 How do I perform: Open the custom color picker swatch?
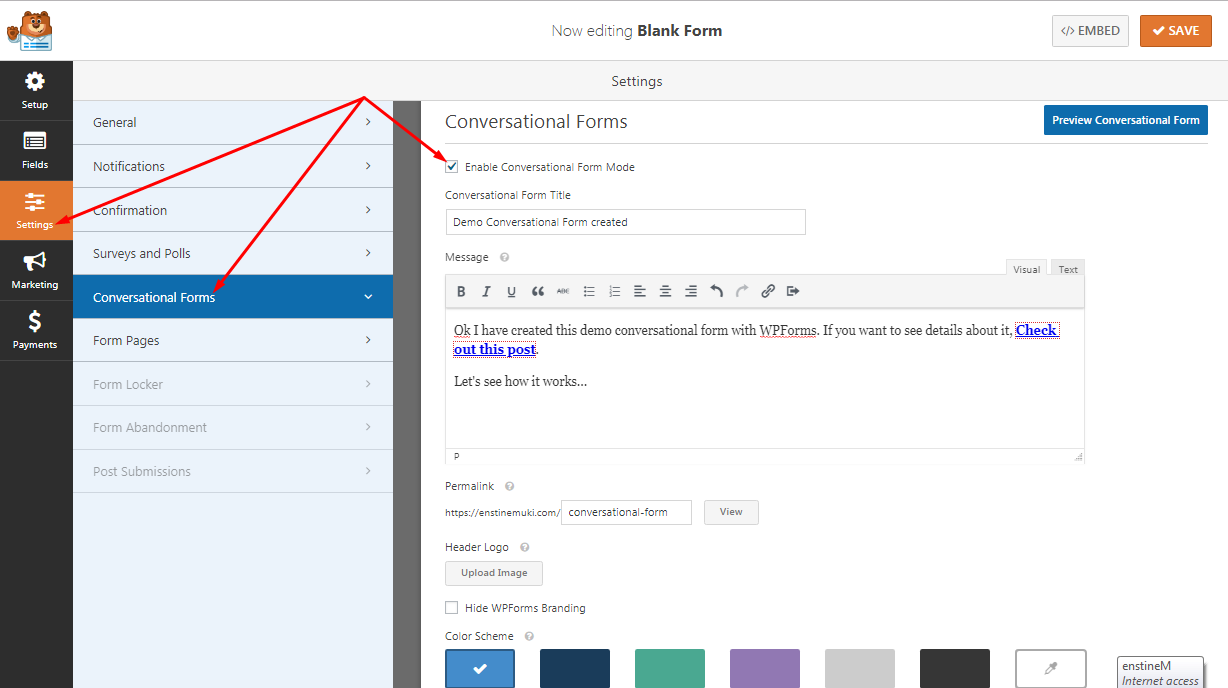click(1051, 668)
